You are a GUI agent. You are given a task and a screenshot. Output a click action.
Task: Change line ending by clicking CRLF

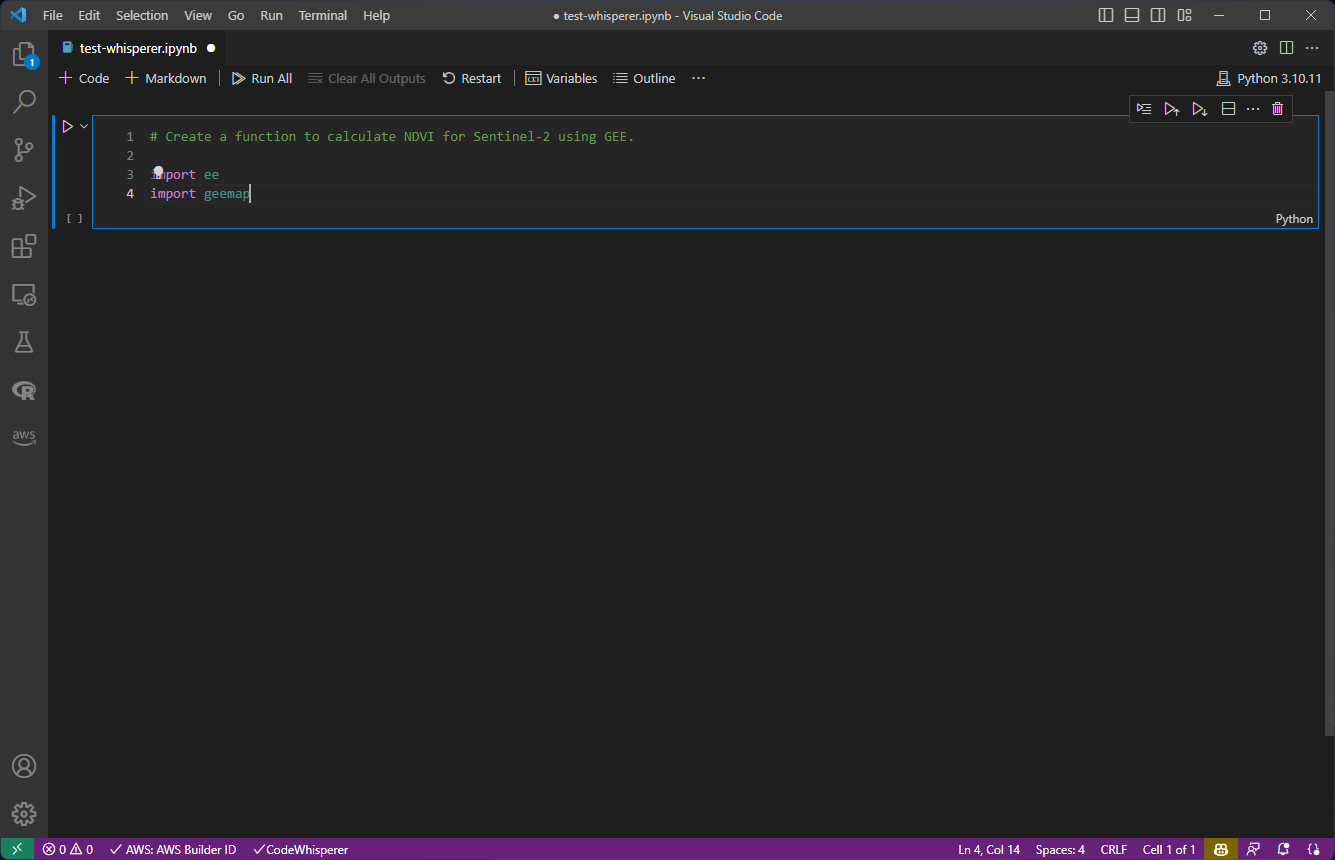pyautogui.click(x=1113, y=849)
